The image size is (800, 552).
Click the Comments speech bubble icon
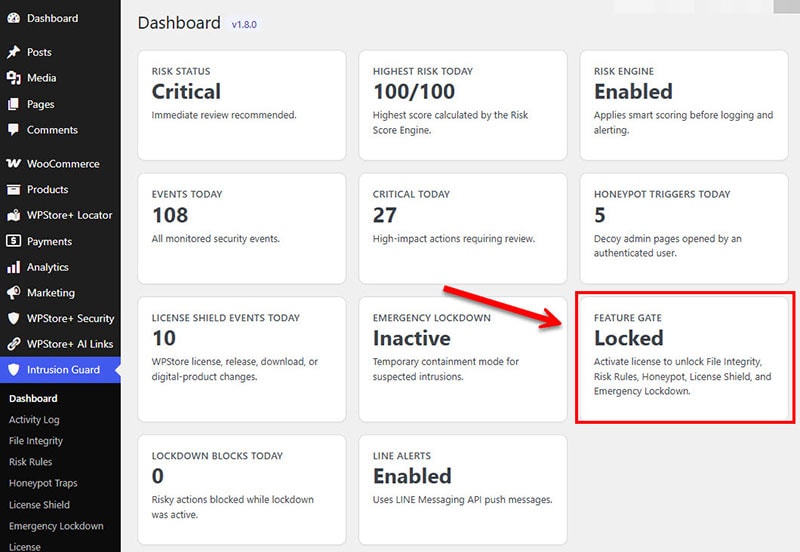[x=14, y=130]
